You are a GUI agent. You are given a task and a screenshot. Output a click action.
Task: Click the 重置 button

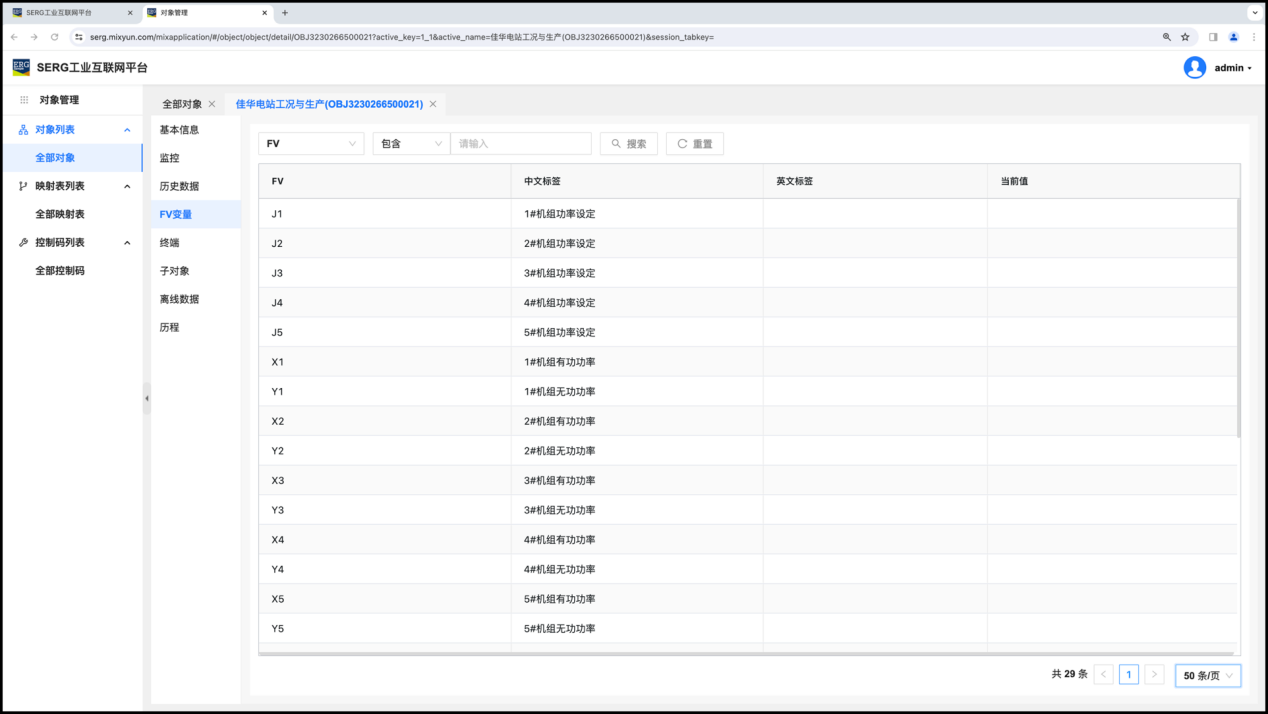coord(694,144)
